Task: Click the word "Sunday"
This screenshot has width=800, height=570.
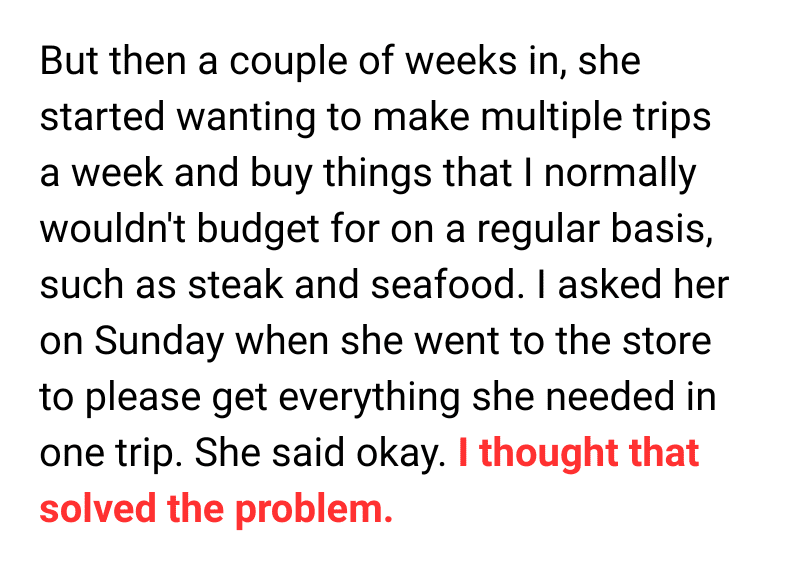Action: pos(160,341)
